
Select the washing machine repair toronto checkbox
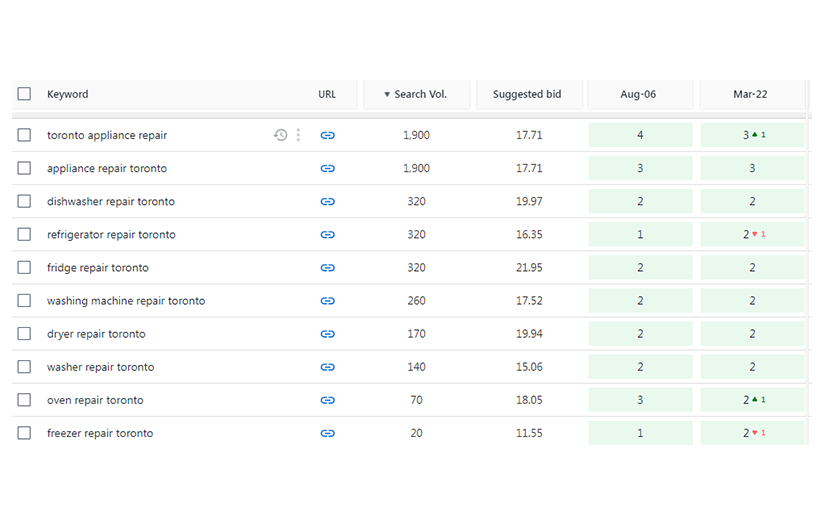[x=24, y=301]
